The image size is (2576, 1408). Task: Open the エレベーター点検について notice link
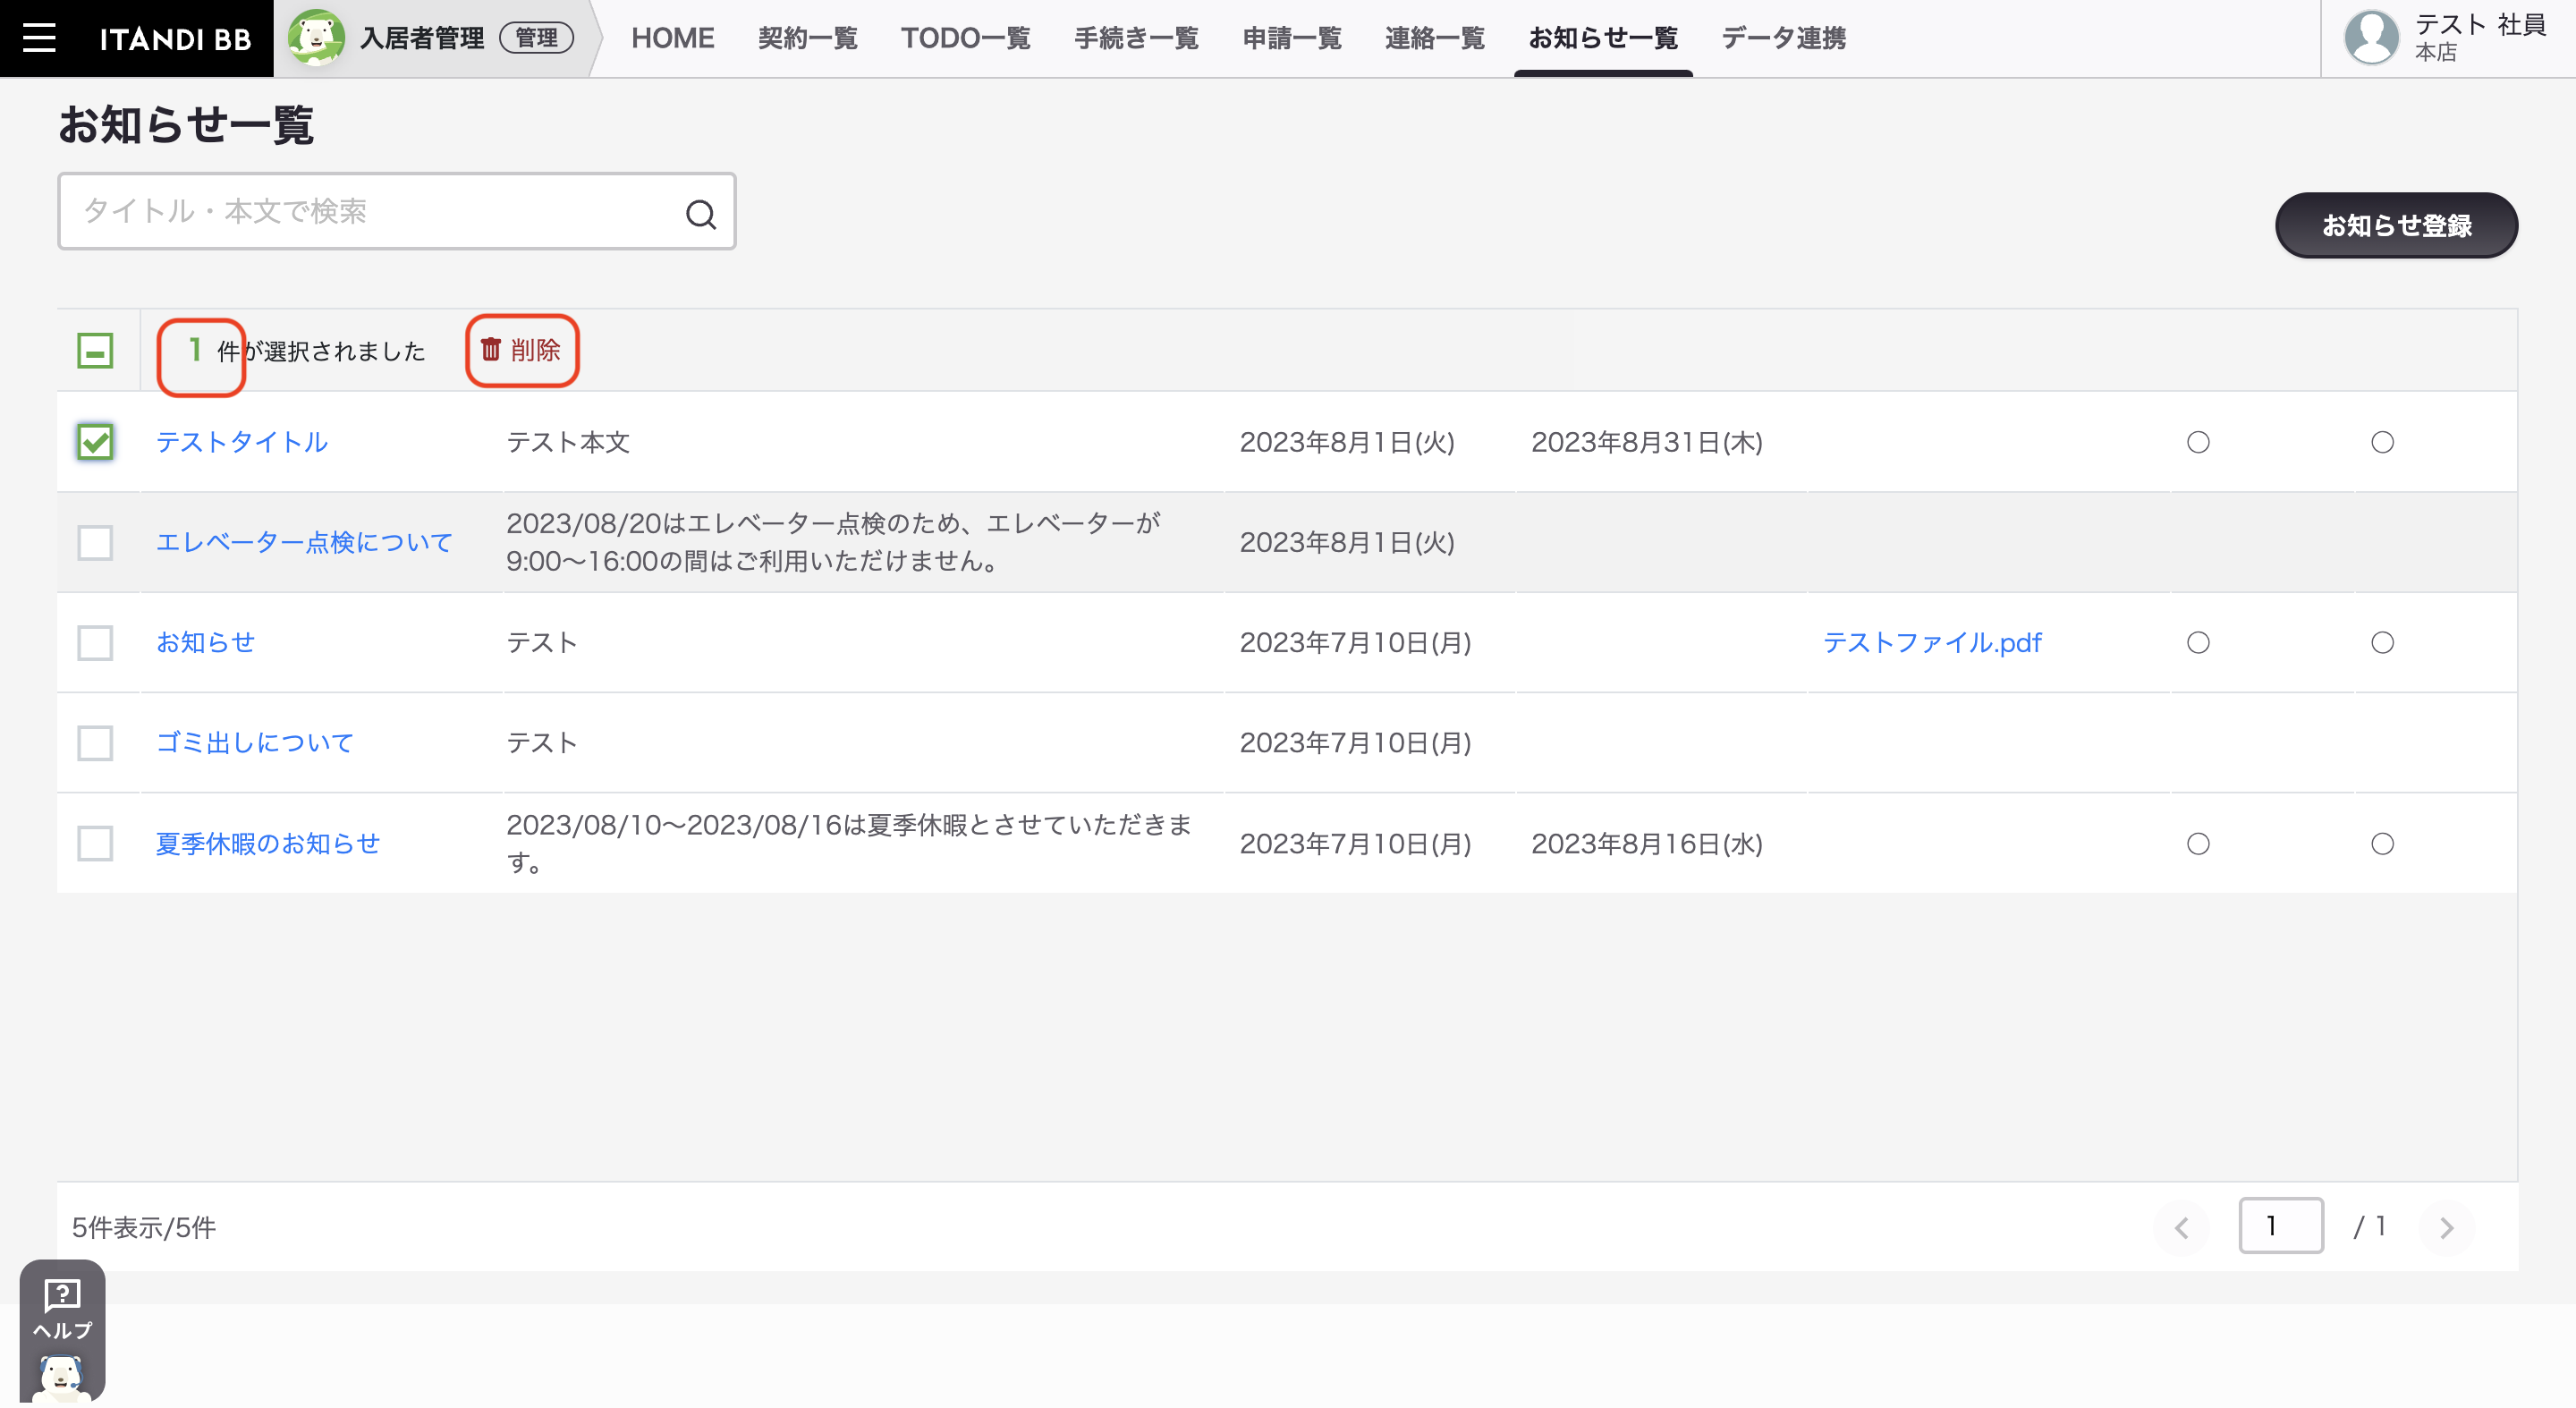pos(304,542)
